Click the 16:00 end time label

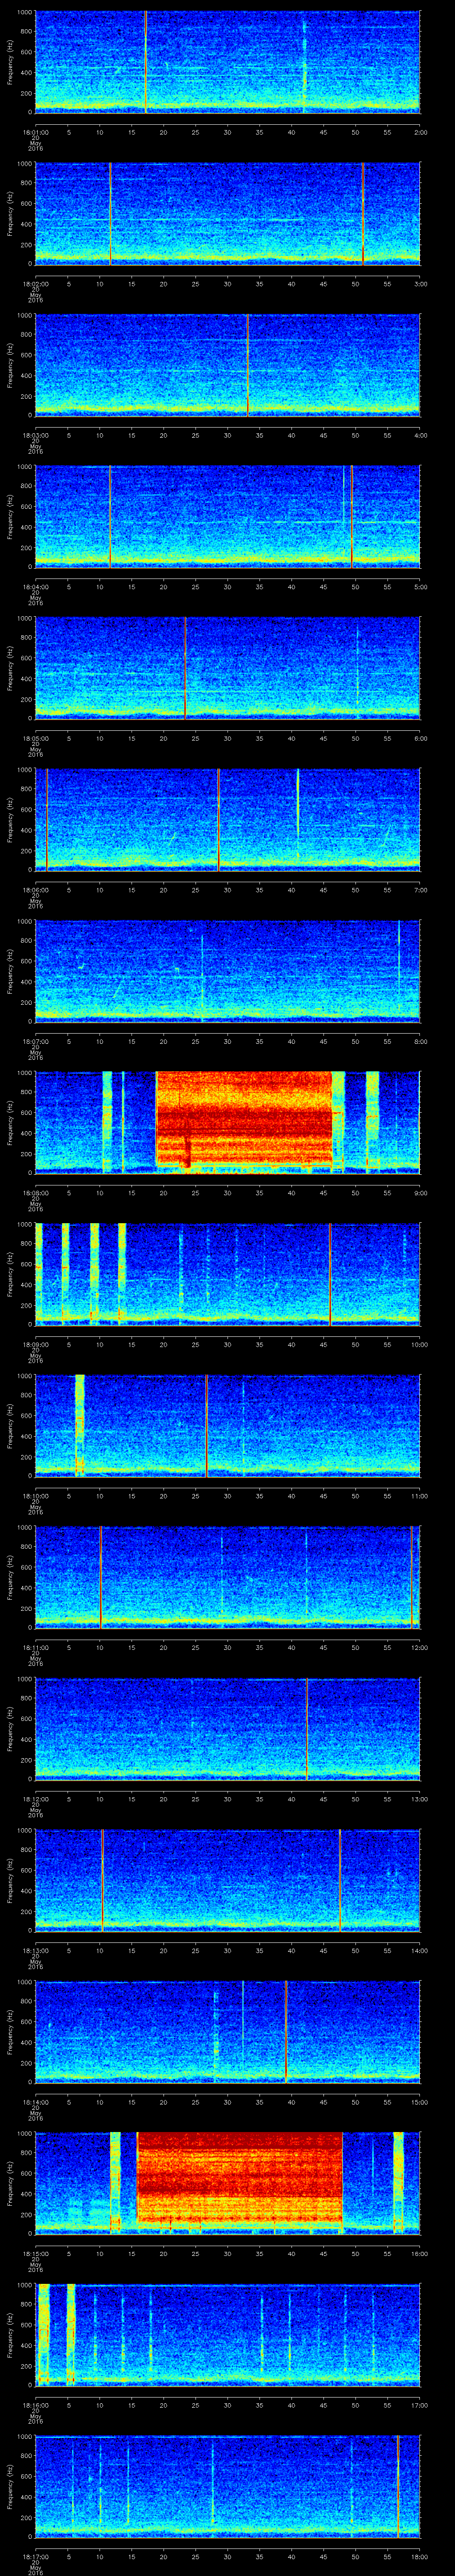point(420,2254)
